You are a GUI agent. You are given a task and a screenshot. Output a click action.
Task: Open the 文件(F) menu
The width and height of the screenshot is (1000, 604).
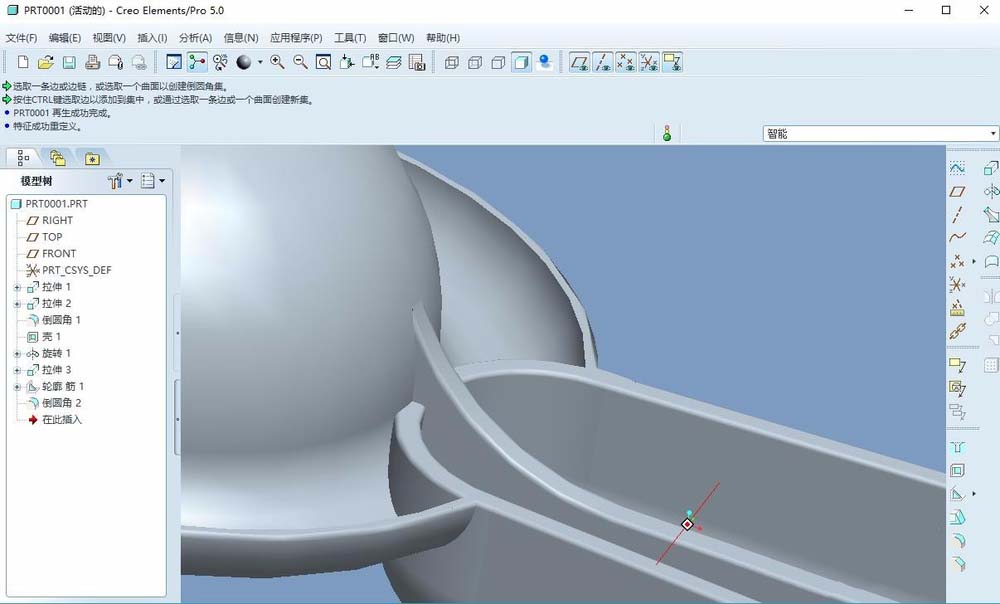click(21, 38)
